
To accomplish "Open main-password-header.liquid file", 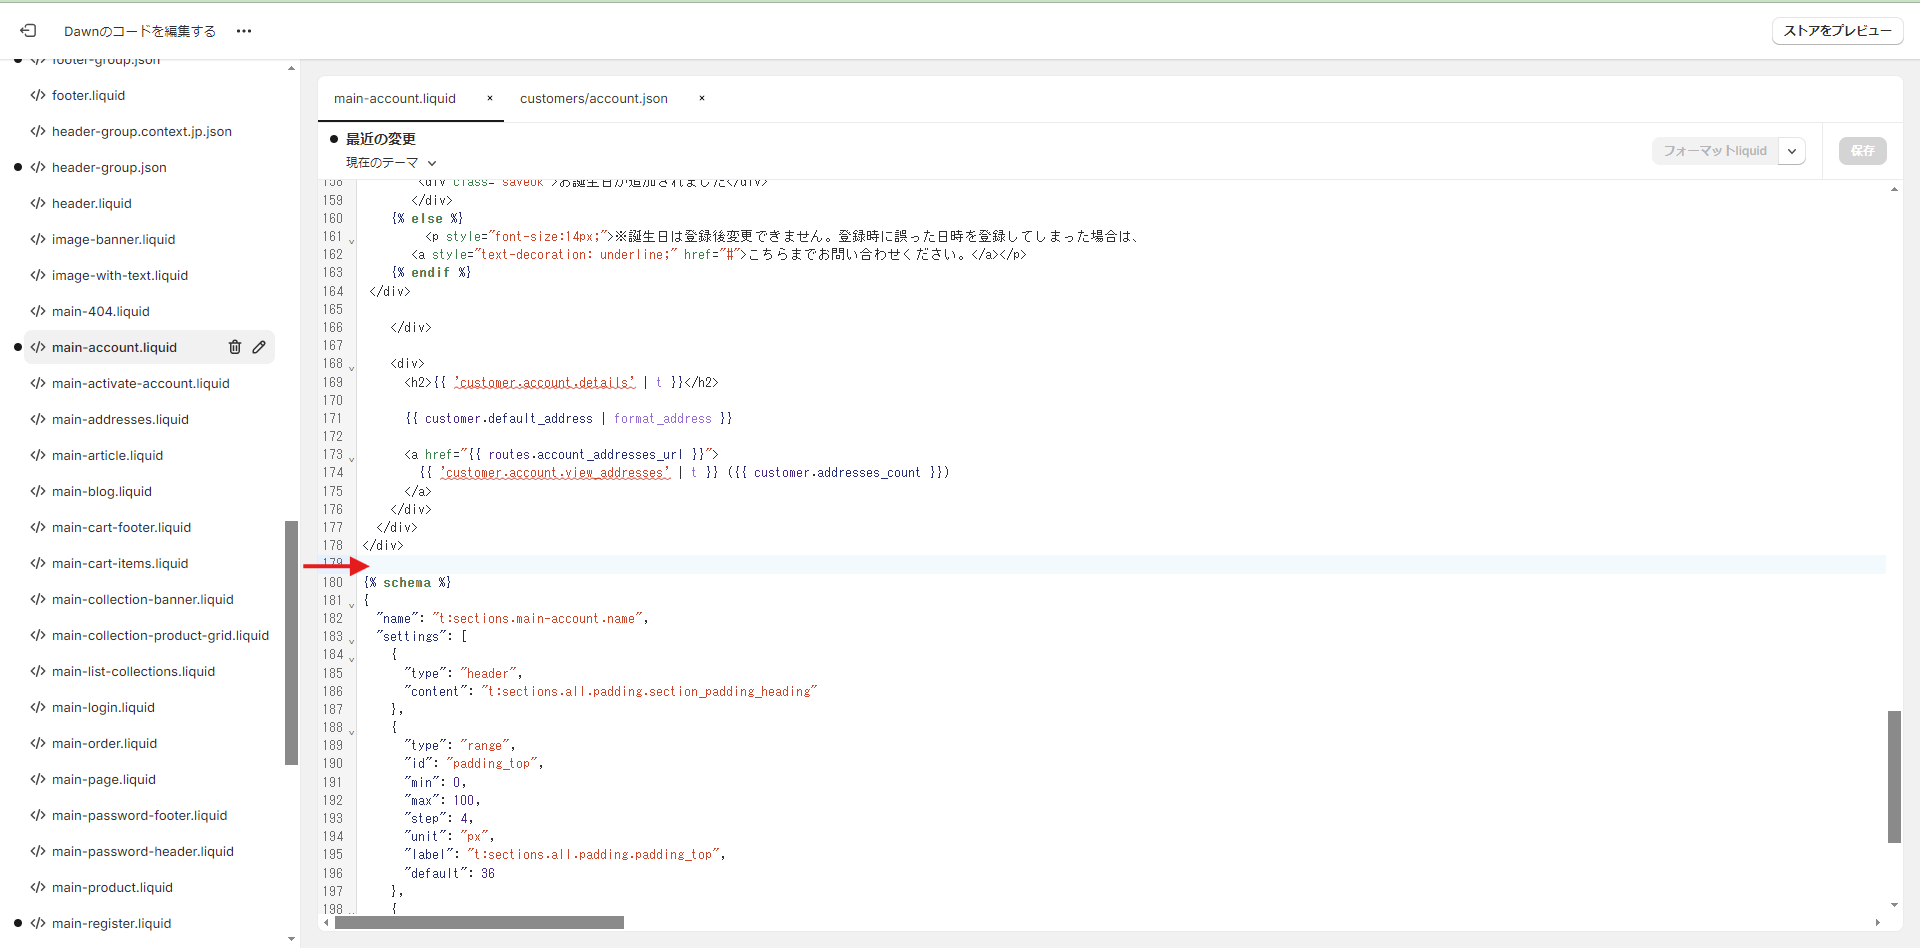I will 143,851.
